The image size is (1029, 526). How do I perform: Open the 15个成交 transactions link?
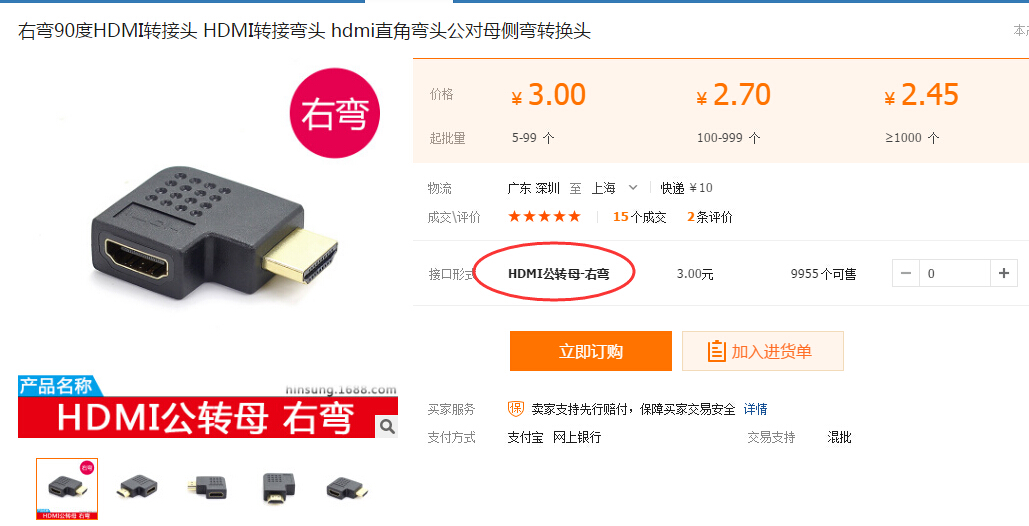[640, 217]
